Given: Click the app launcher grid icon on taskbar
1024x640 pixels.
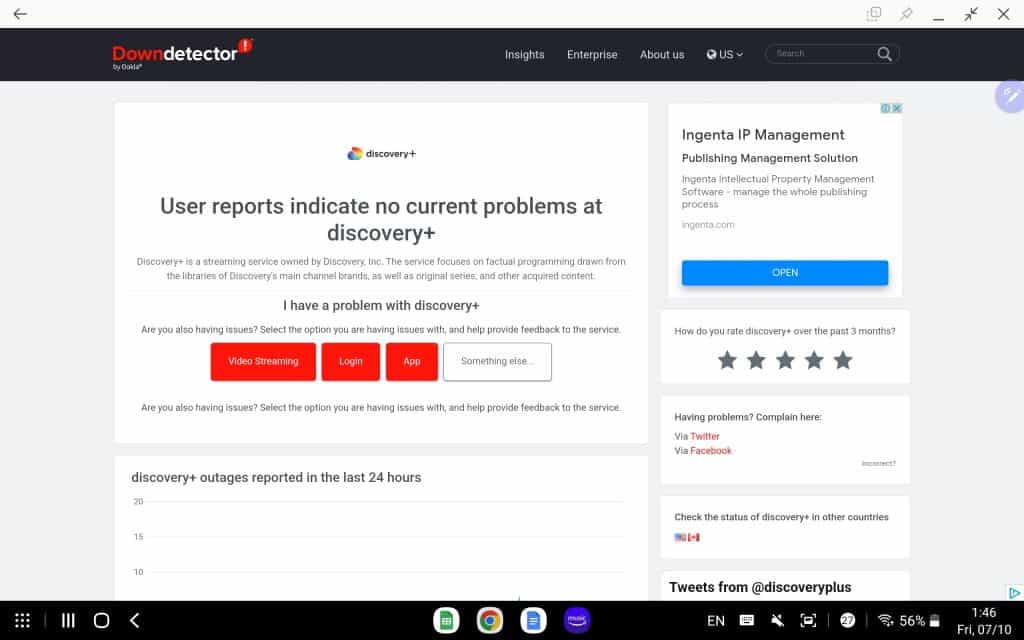Looking at the screenshot, I should pos(22,620).
